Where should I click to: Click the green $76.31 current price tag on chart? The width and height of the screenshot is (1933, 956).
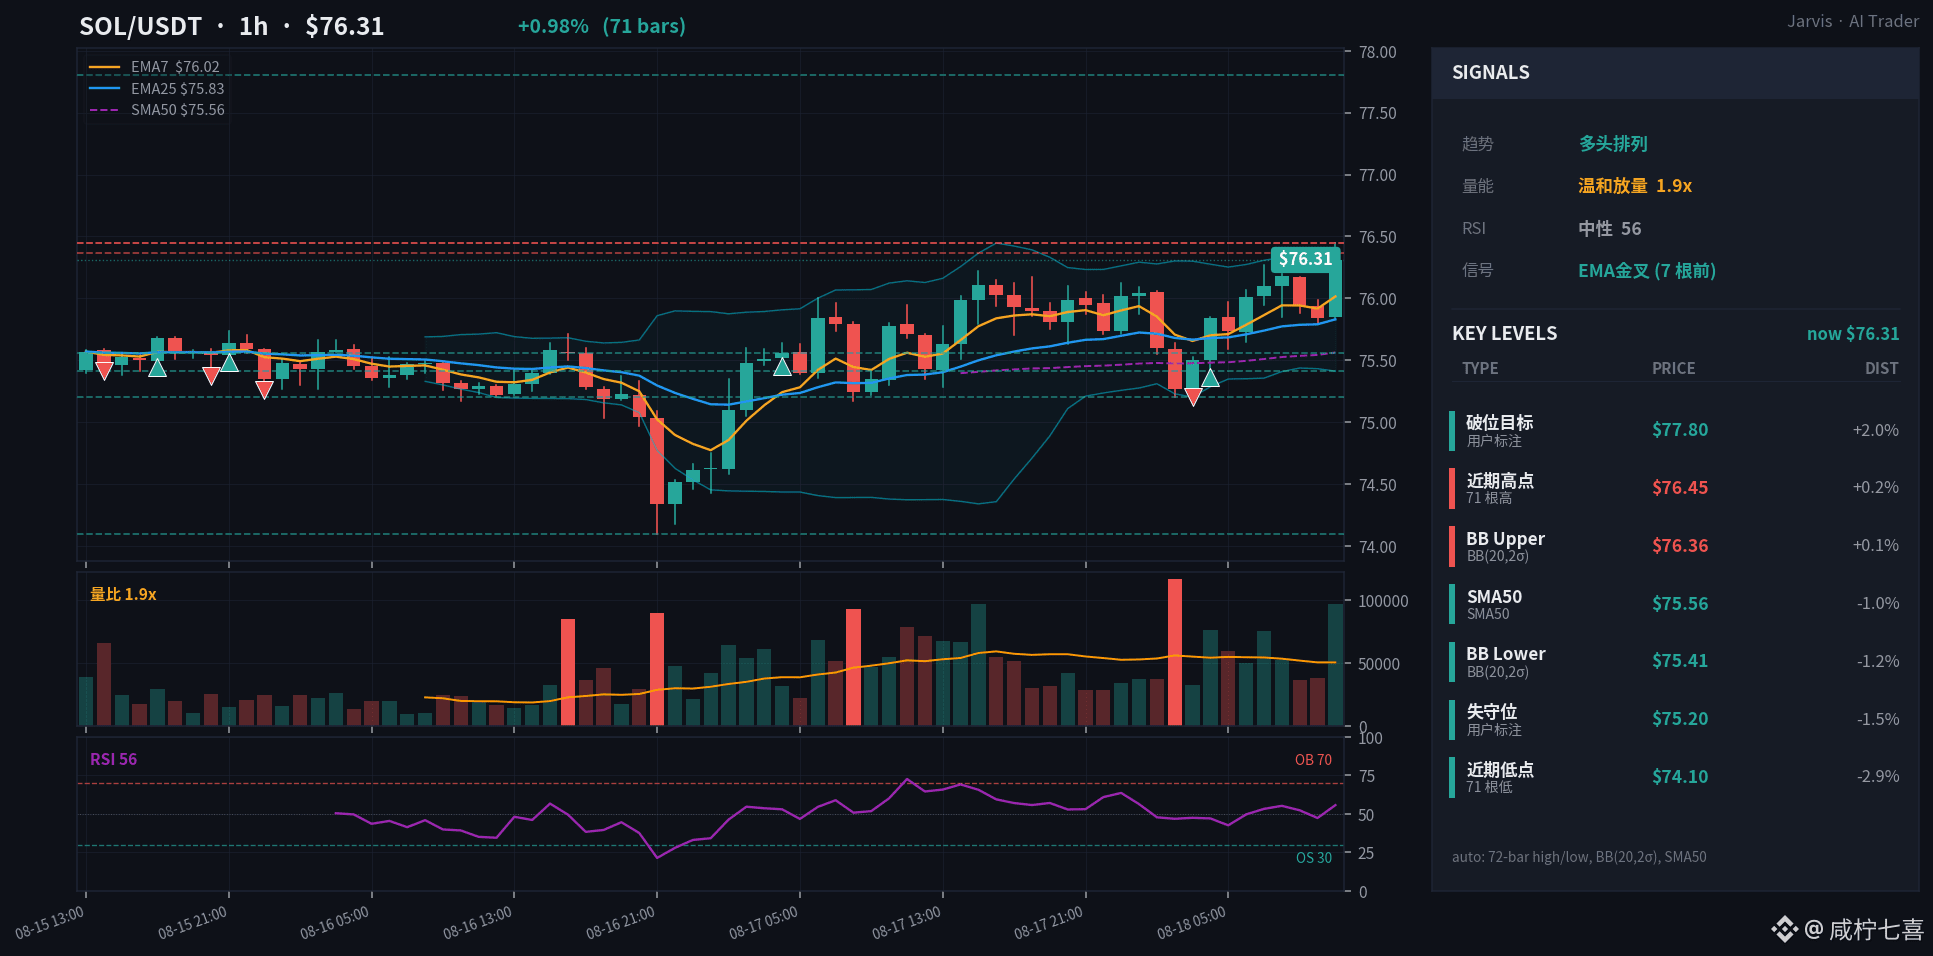[1305, 259]
